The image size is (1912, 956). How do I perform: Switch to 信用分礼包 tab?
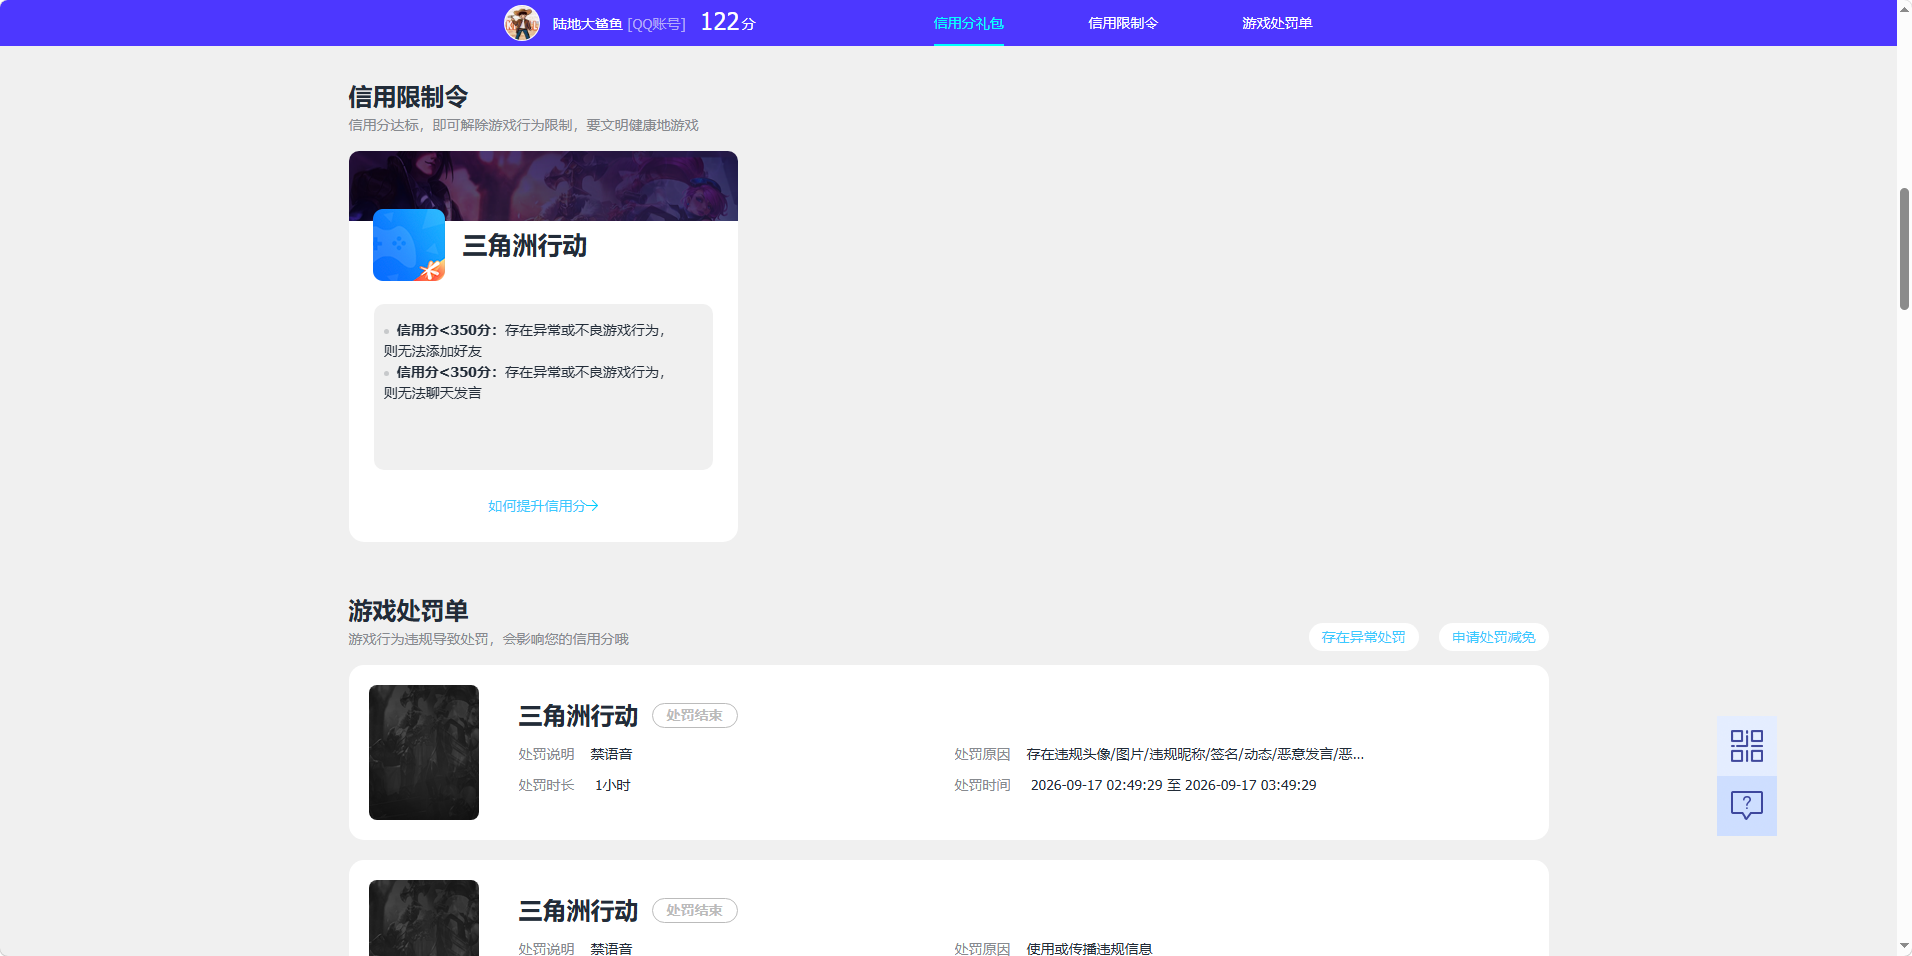(968, 23)
